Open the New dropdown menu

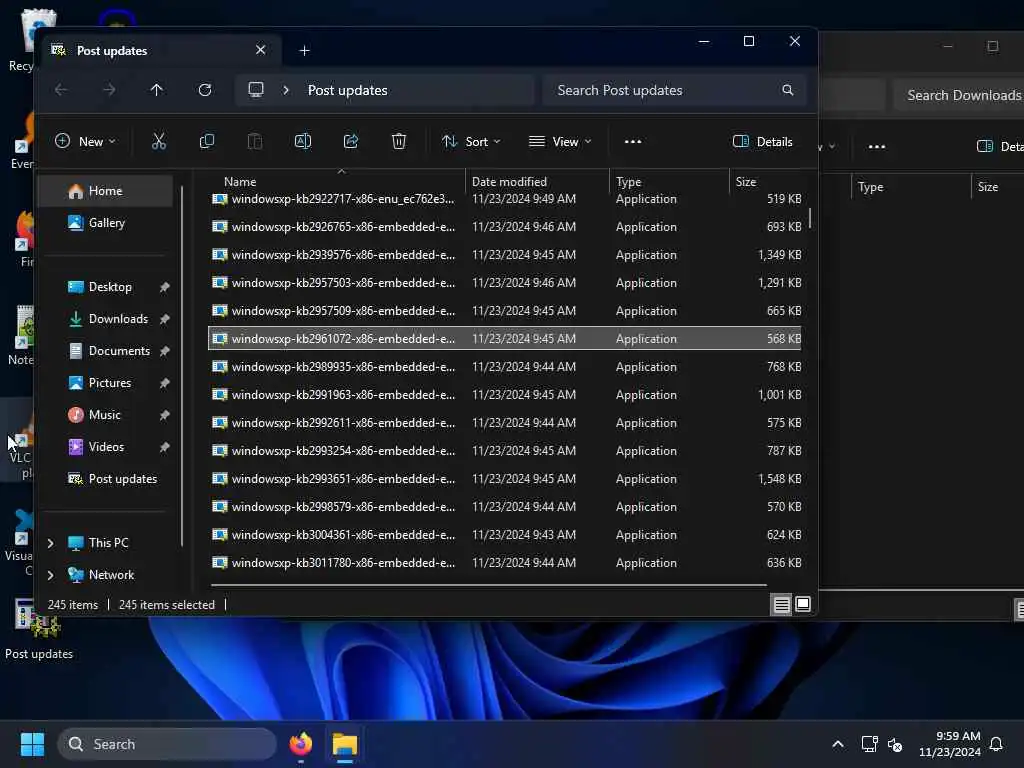[x=86, y=141]
